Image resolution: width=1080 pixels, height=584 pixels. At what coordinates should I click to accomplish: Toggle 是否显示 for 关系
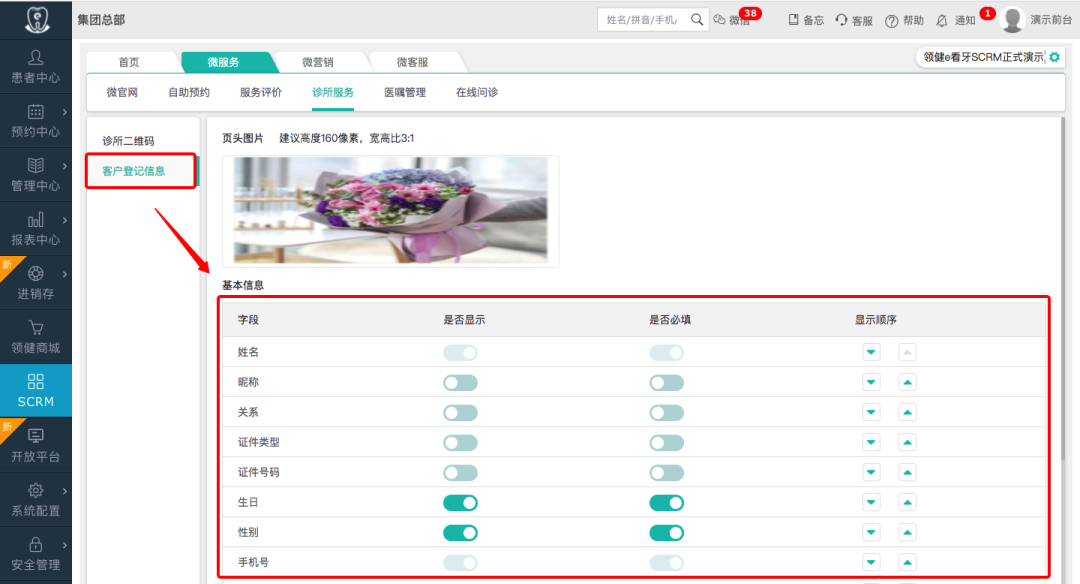coord(460,413)
